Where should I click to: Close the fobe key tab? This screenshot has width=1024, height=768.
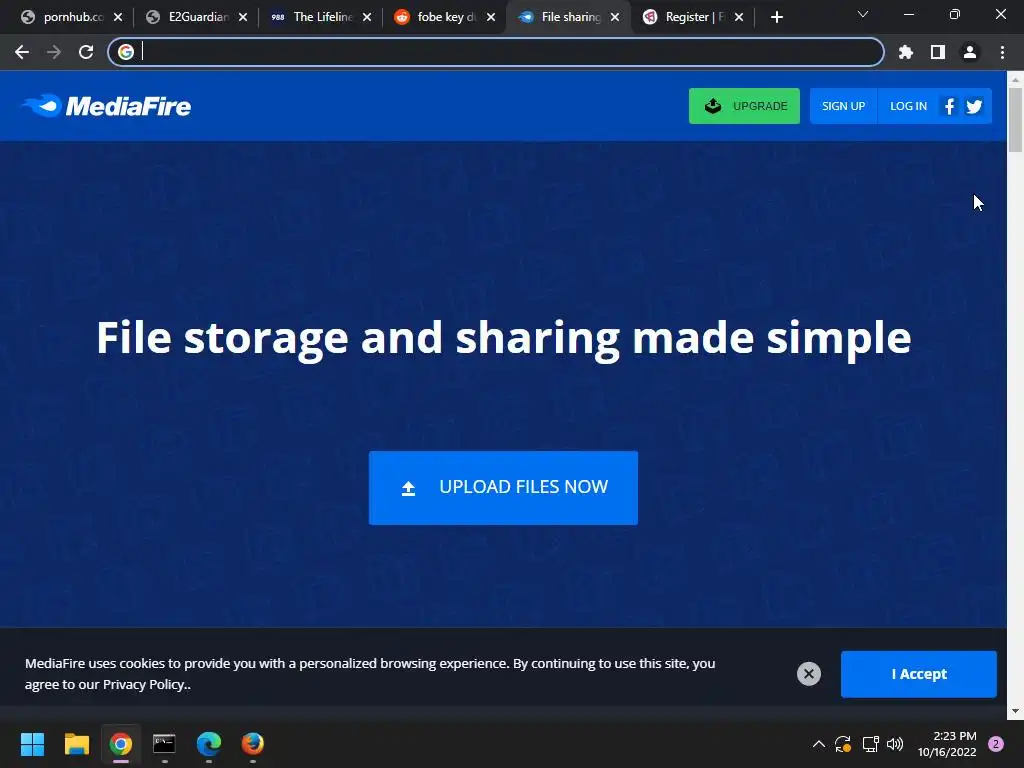[490, 17]
